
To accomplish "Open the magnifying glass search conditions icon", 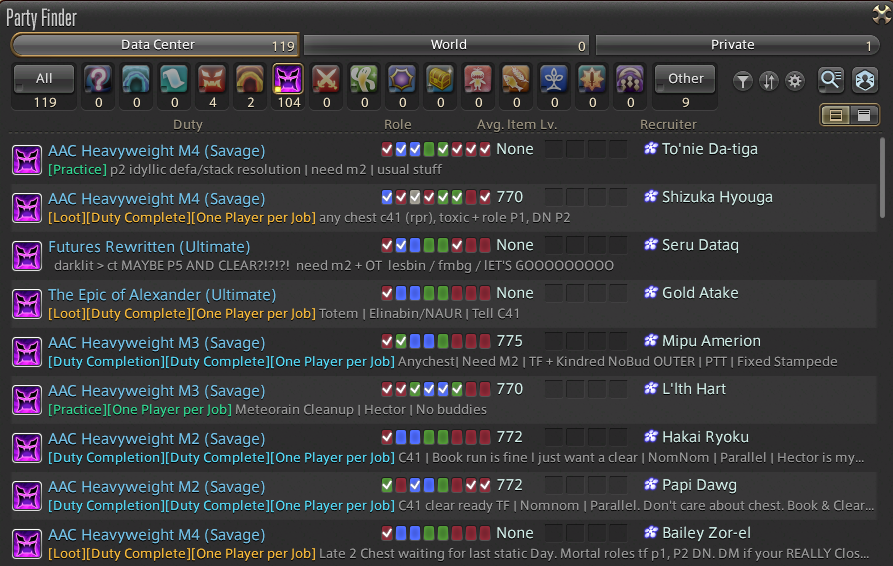I will (x=831, y=80).
